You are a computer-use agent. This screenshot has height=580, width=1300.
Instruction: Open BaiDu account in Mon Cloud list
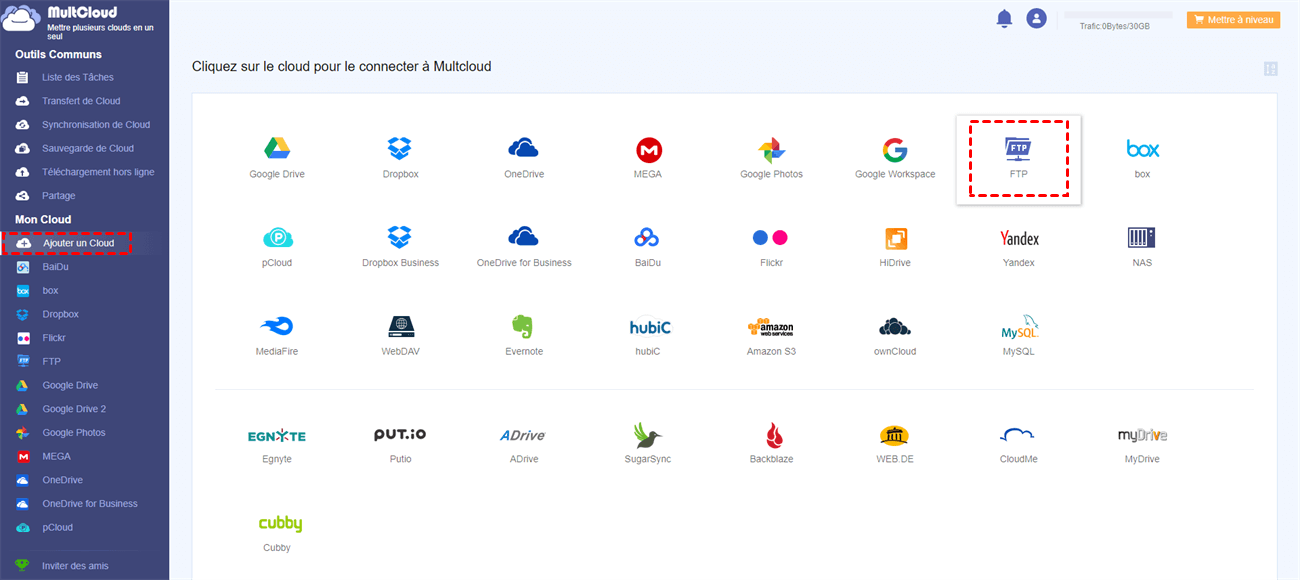(x=55, y=267)
